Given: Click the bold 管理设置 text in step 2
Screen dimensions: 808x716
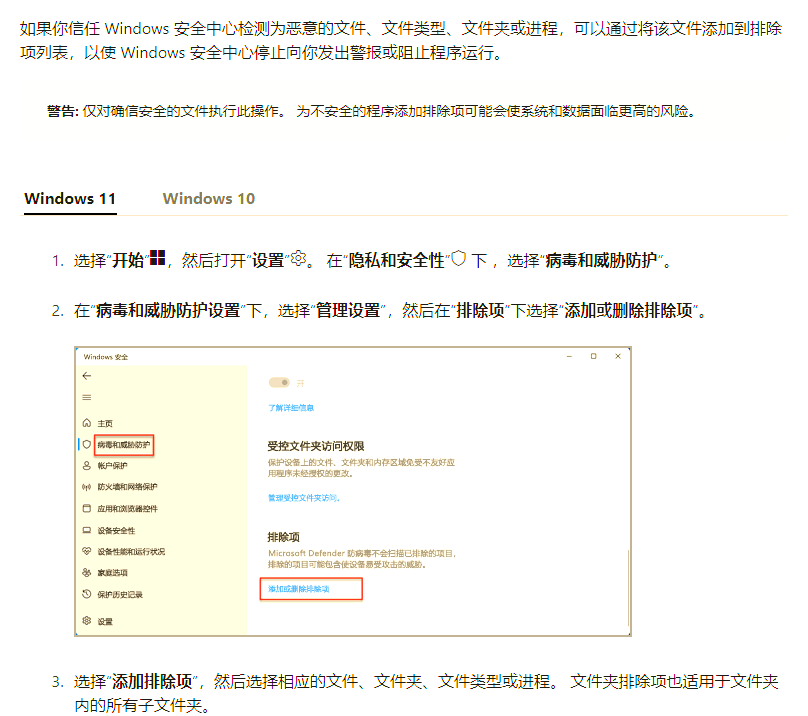Looking at the screenshot, I should click(348, 310).
